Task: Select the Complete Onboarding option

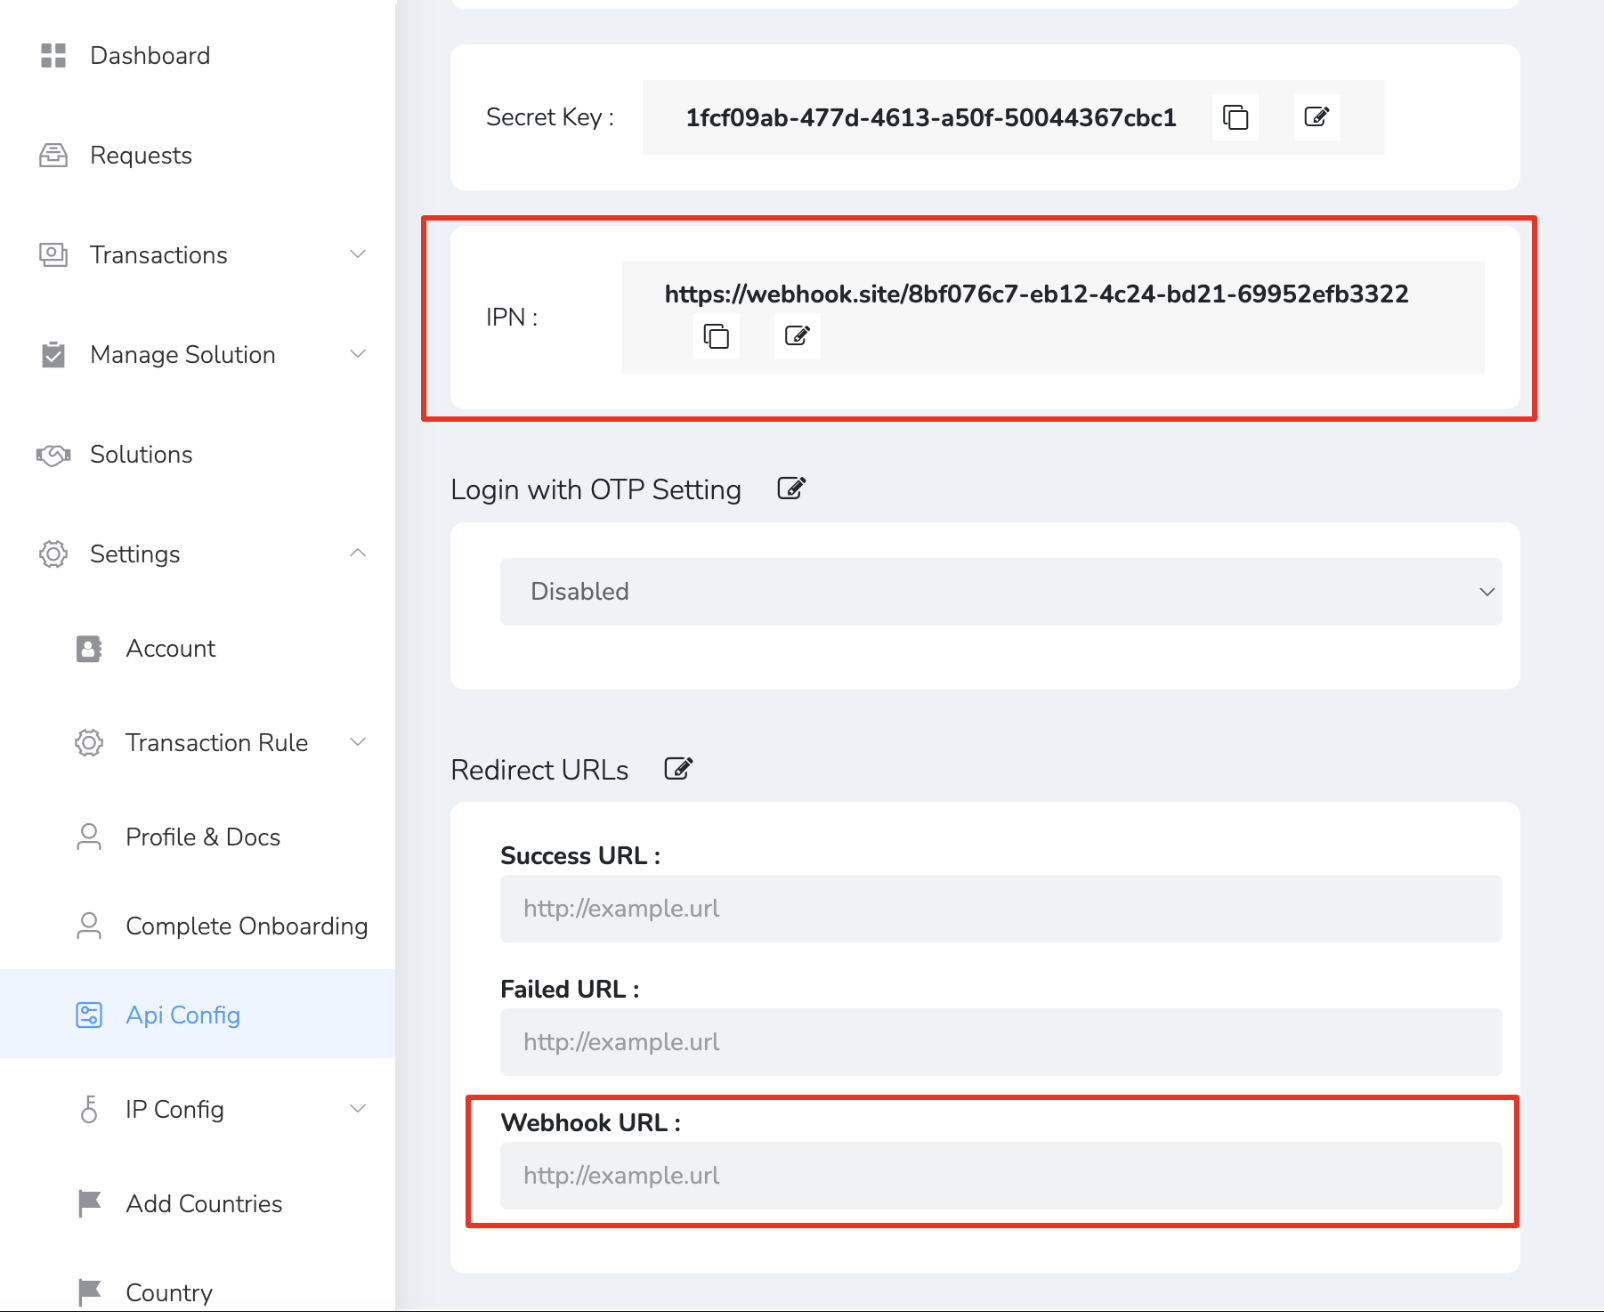Action: pyautogui.click(x=246, y=926)
